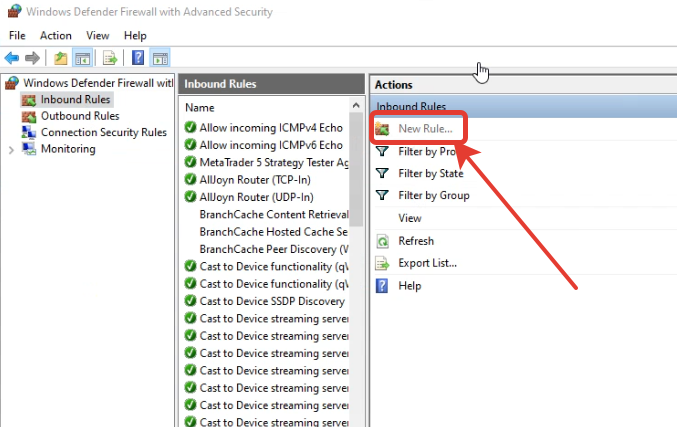Click the blue Help toolbar icon
Image resolution: width=677 pixels, height=427 pixels.
coord(138,57)
